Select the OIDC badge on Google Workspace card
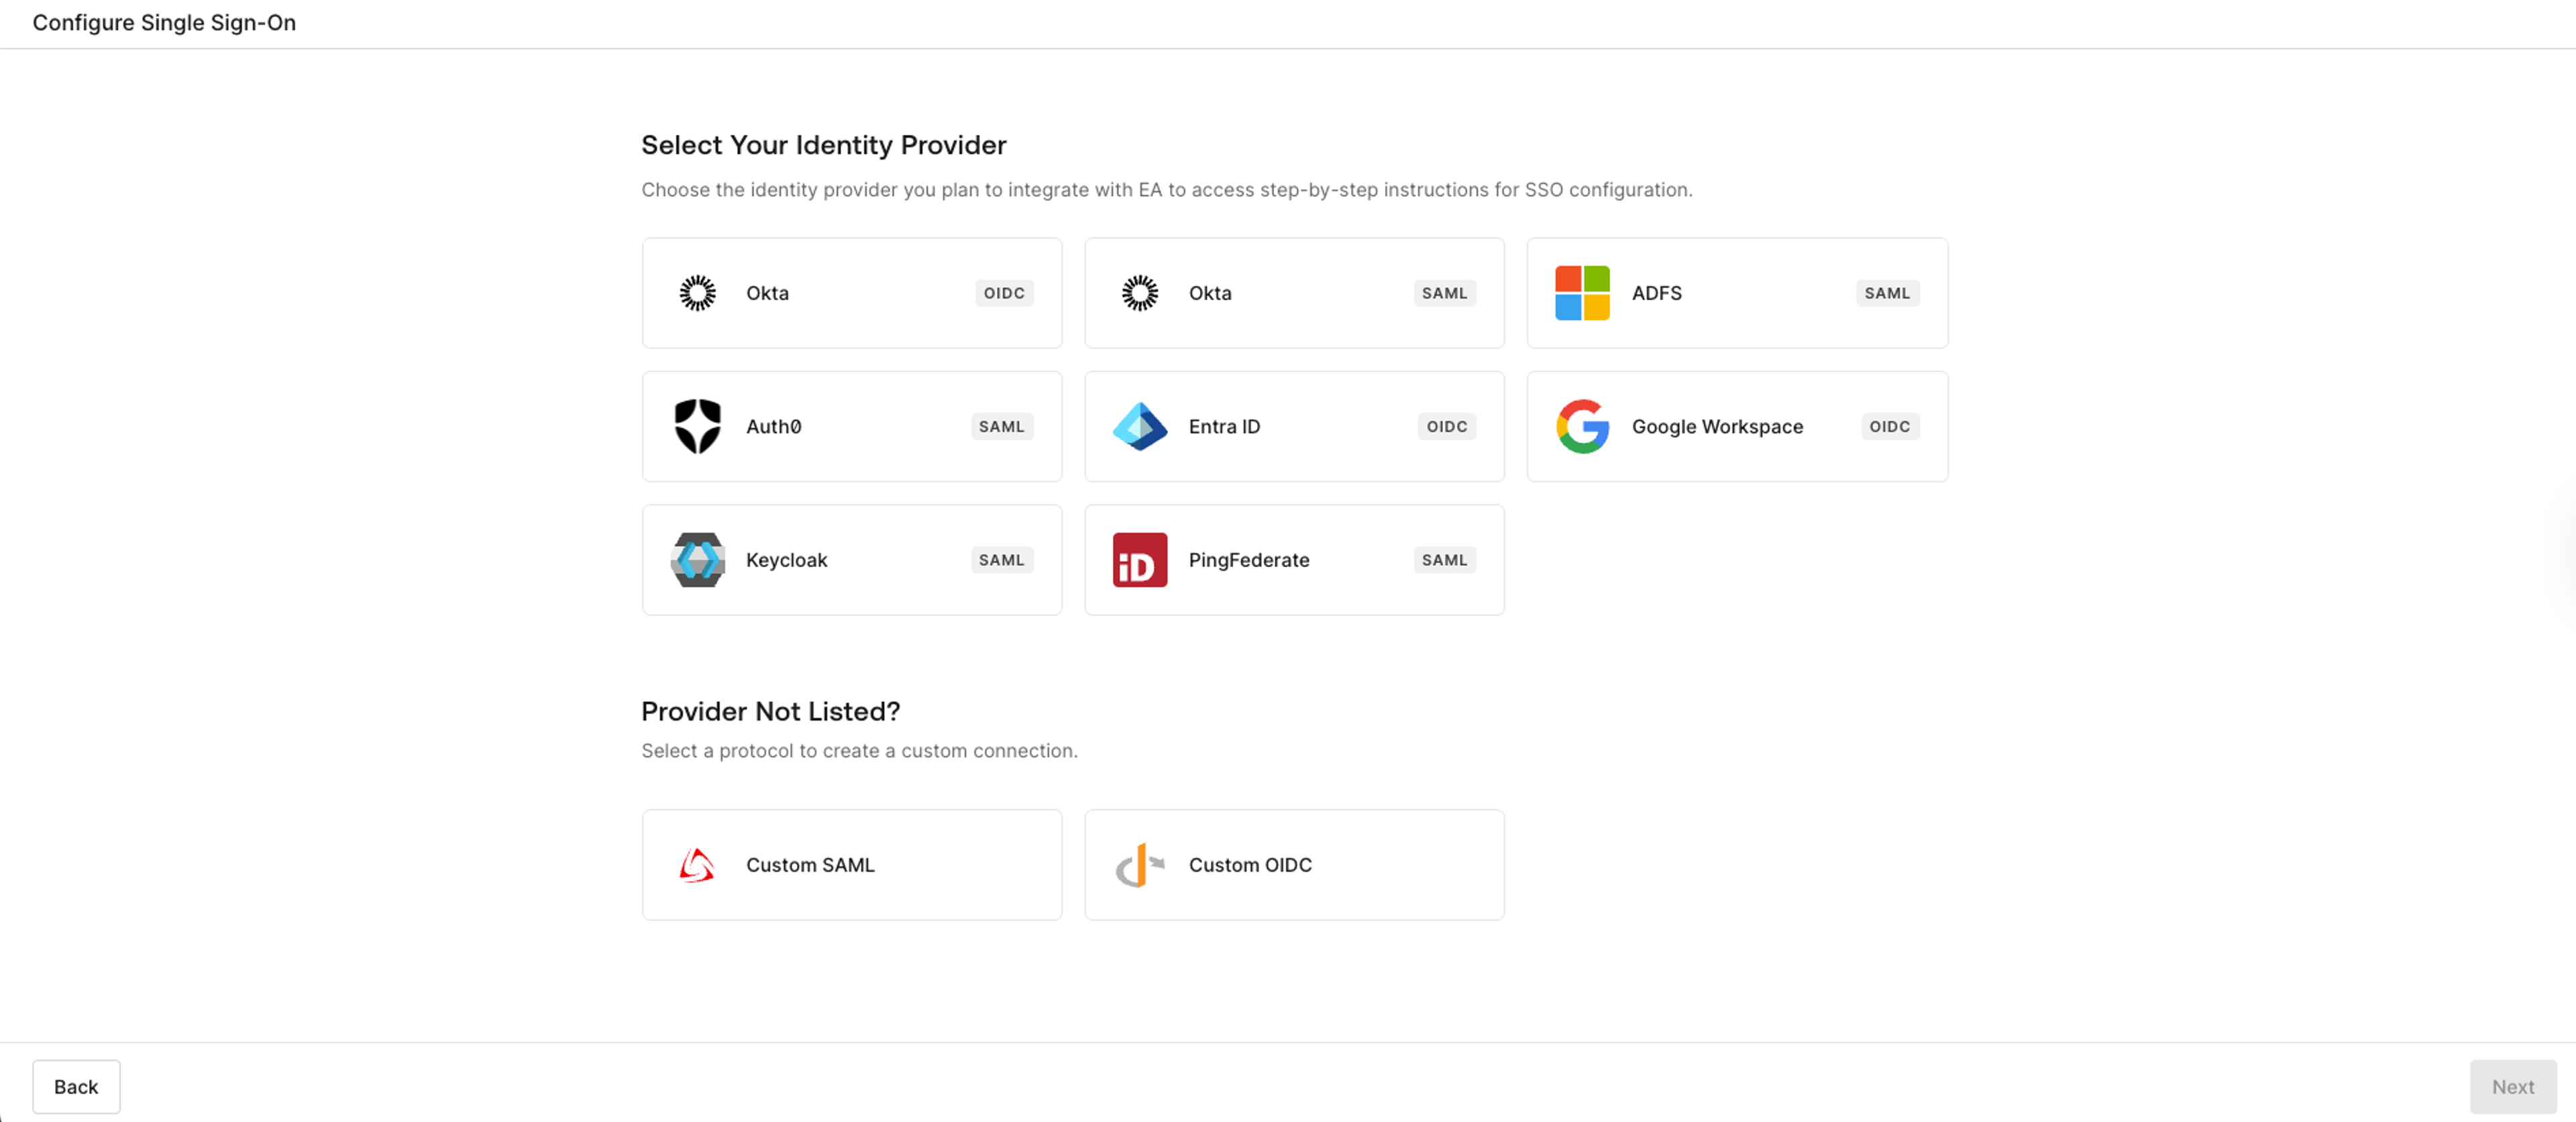Image resolution: width=2576 pixels, height=1122 pixels. pyautogui.click(x=1889, y=426)
